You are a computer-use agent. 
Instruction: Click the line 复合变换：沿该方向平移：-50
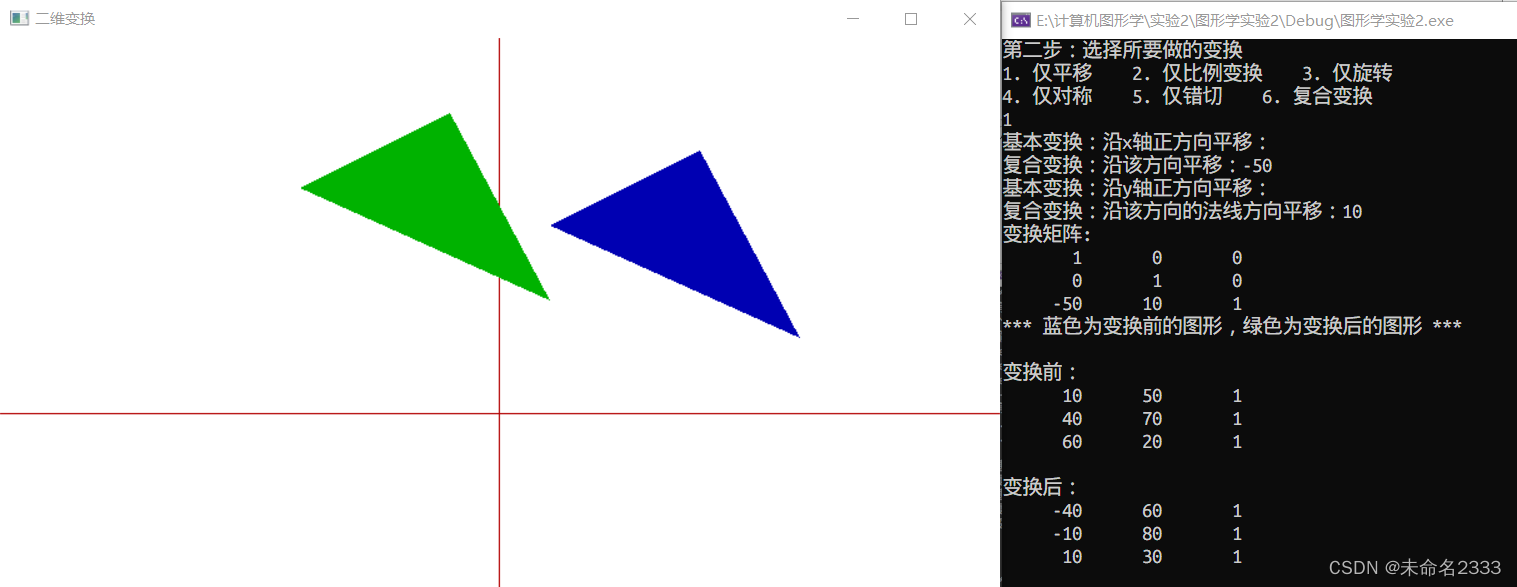coord(1138,165)
